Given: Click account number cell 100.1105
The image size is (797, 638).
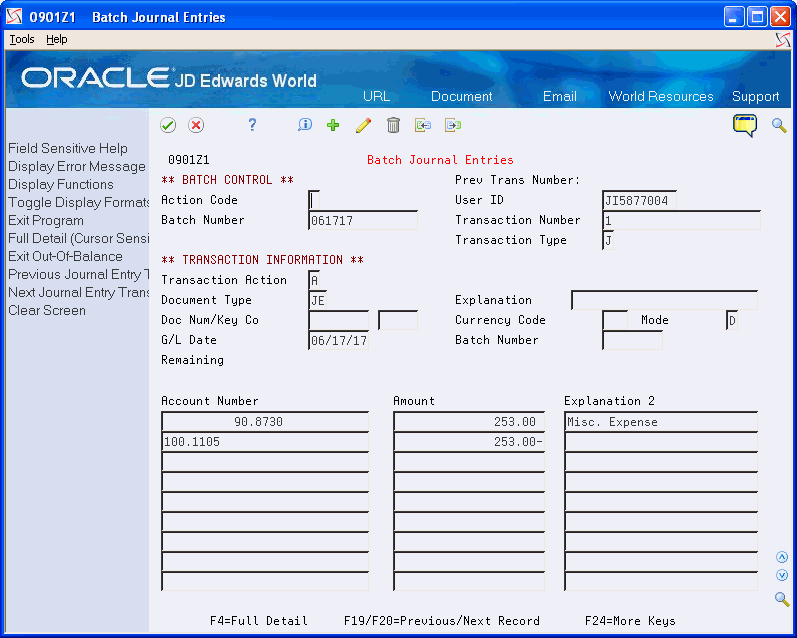Looking at the screenshot, I should [265, 442].
